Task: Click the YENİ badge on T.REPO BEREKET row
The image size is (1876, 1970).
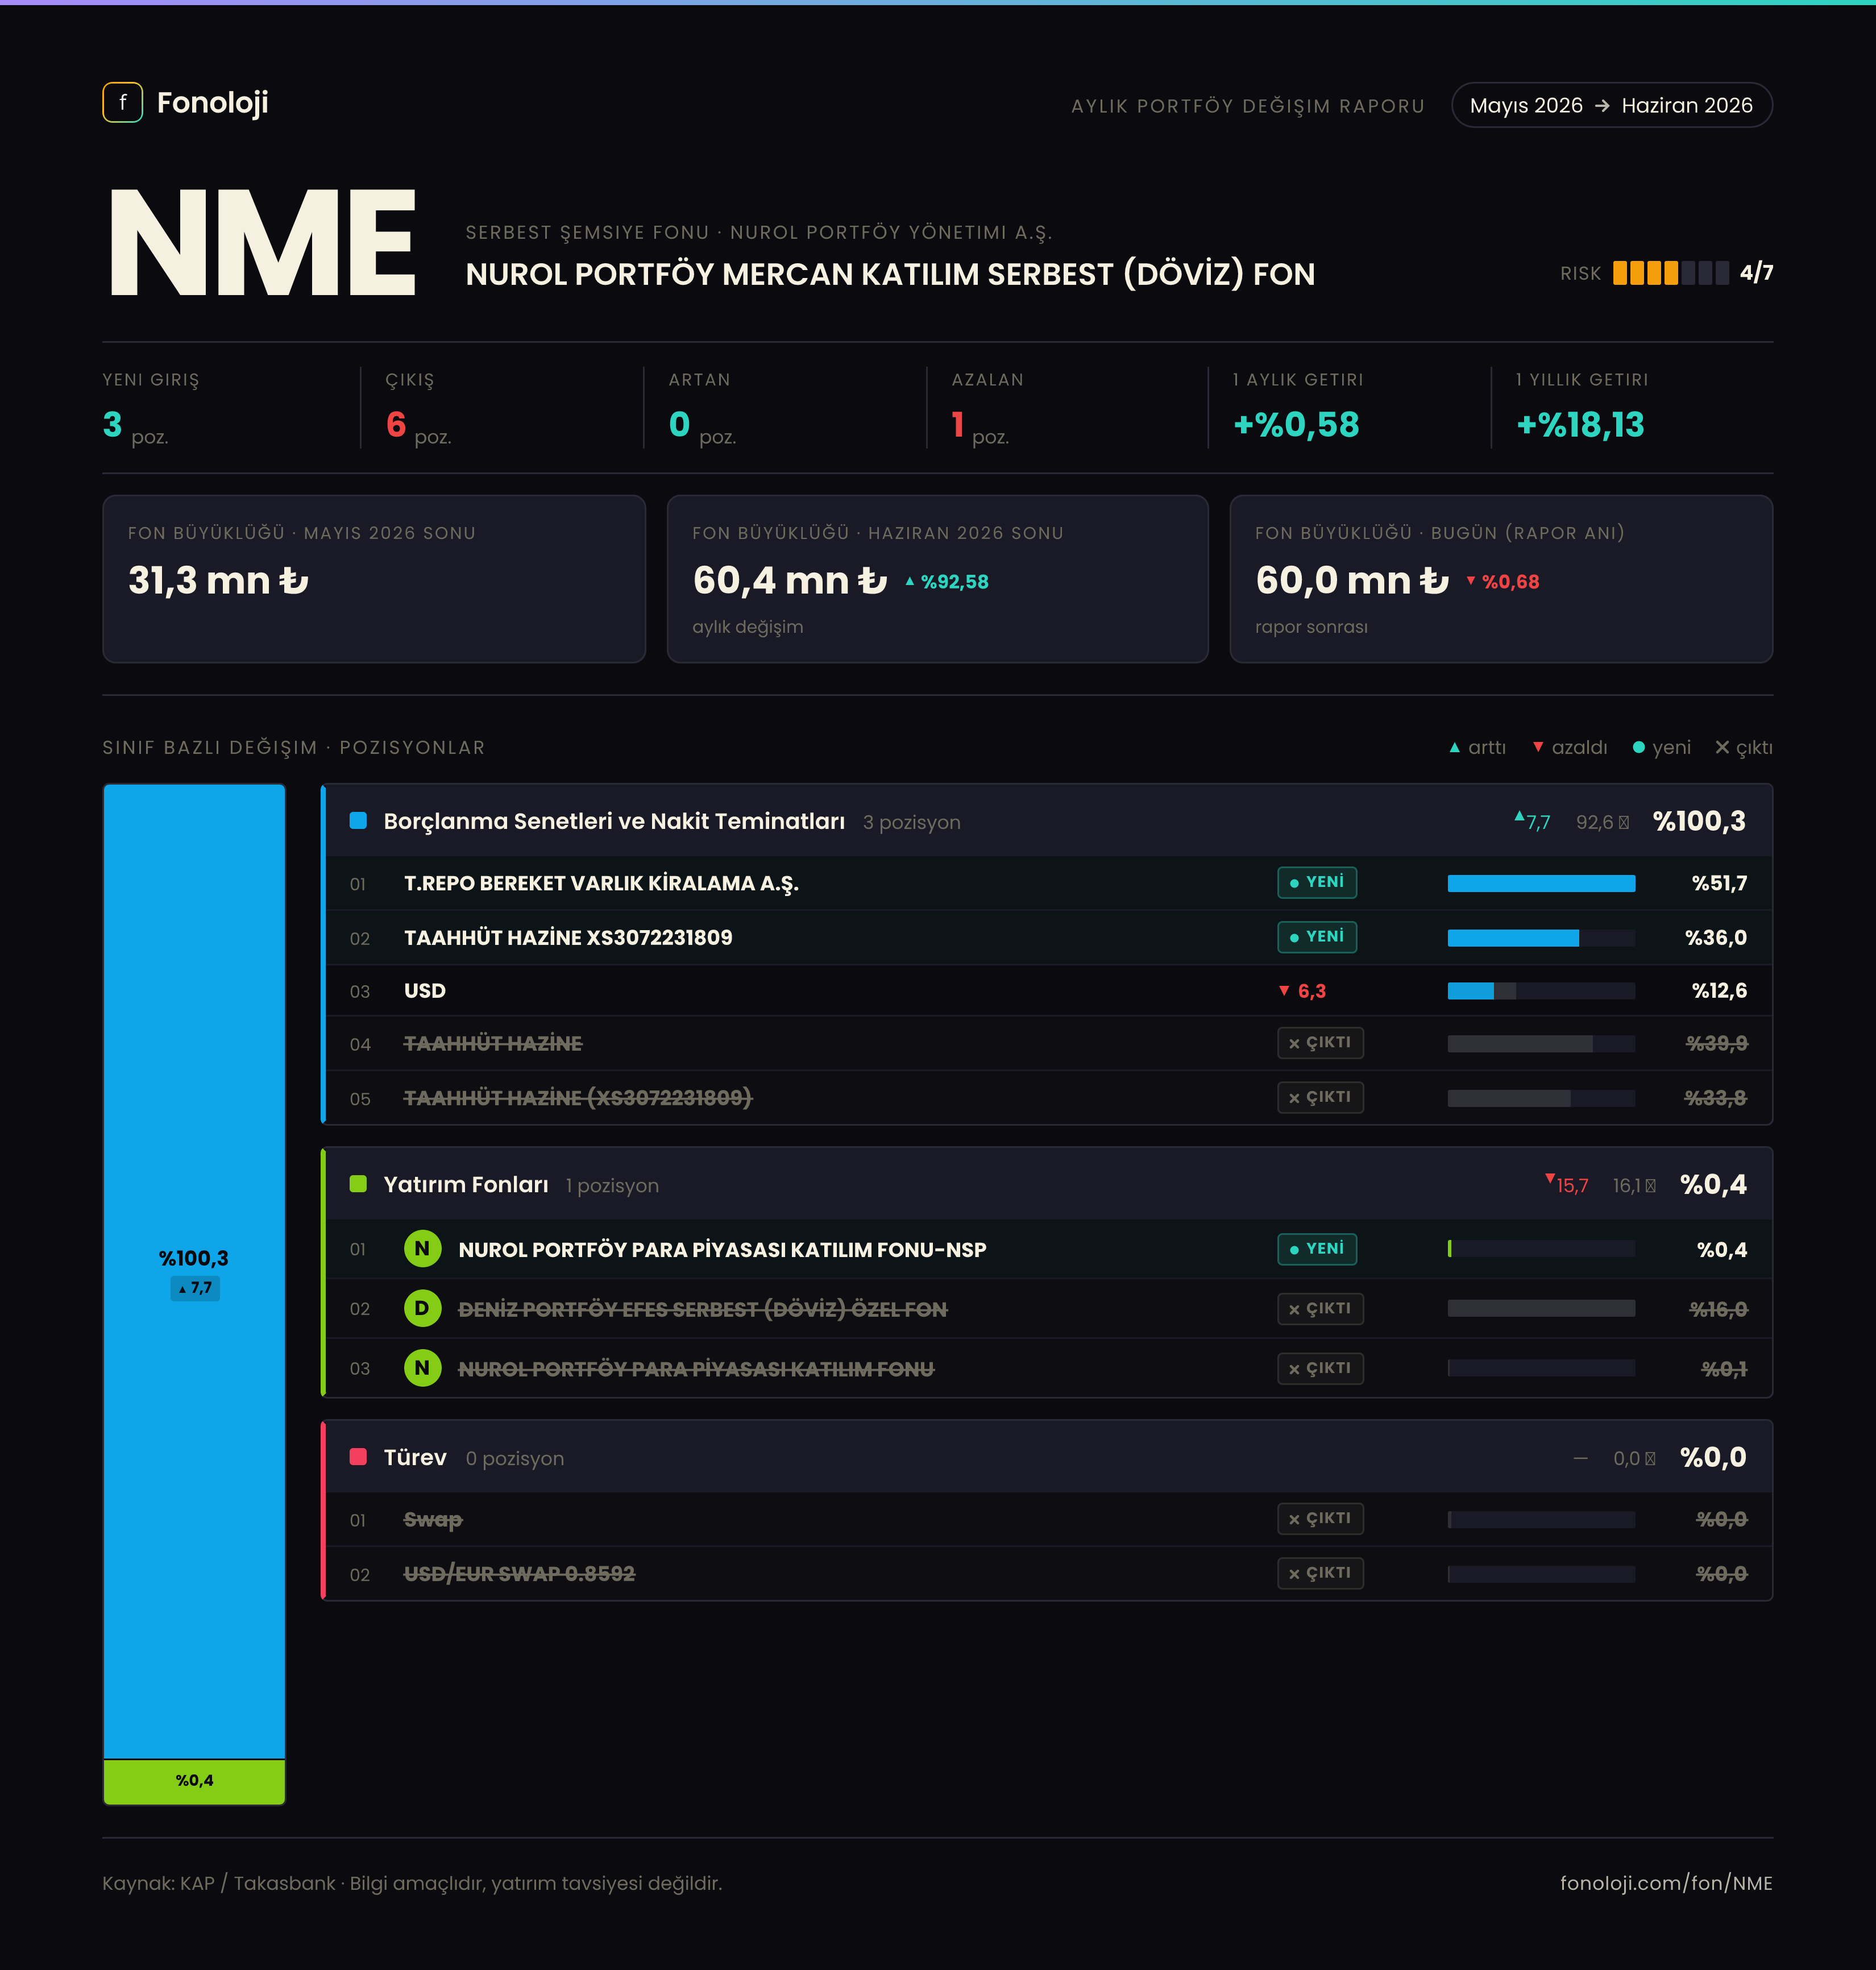Action: (x=1317, y=882)
